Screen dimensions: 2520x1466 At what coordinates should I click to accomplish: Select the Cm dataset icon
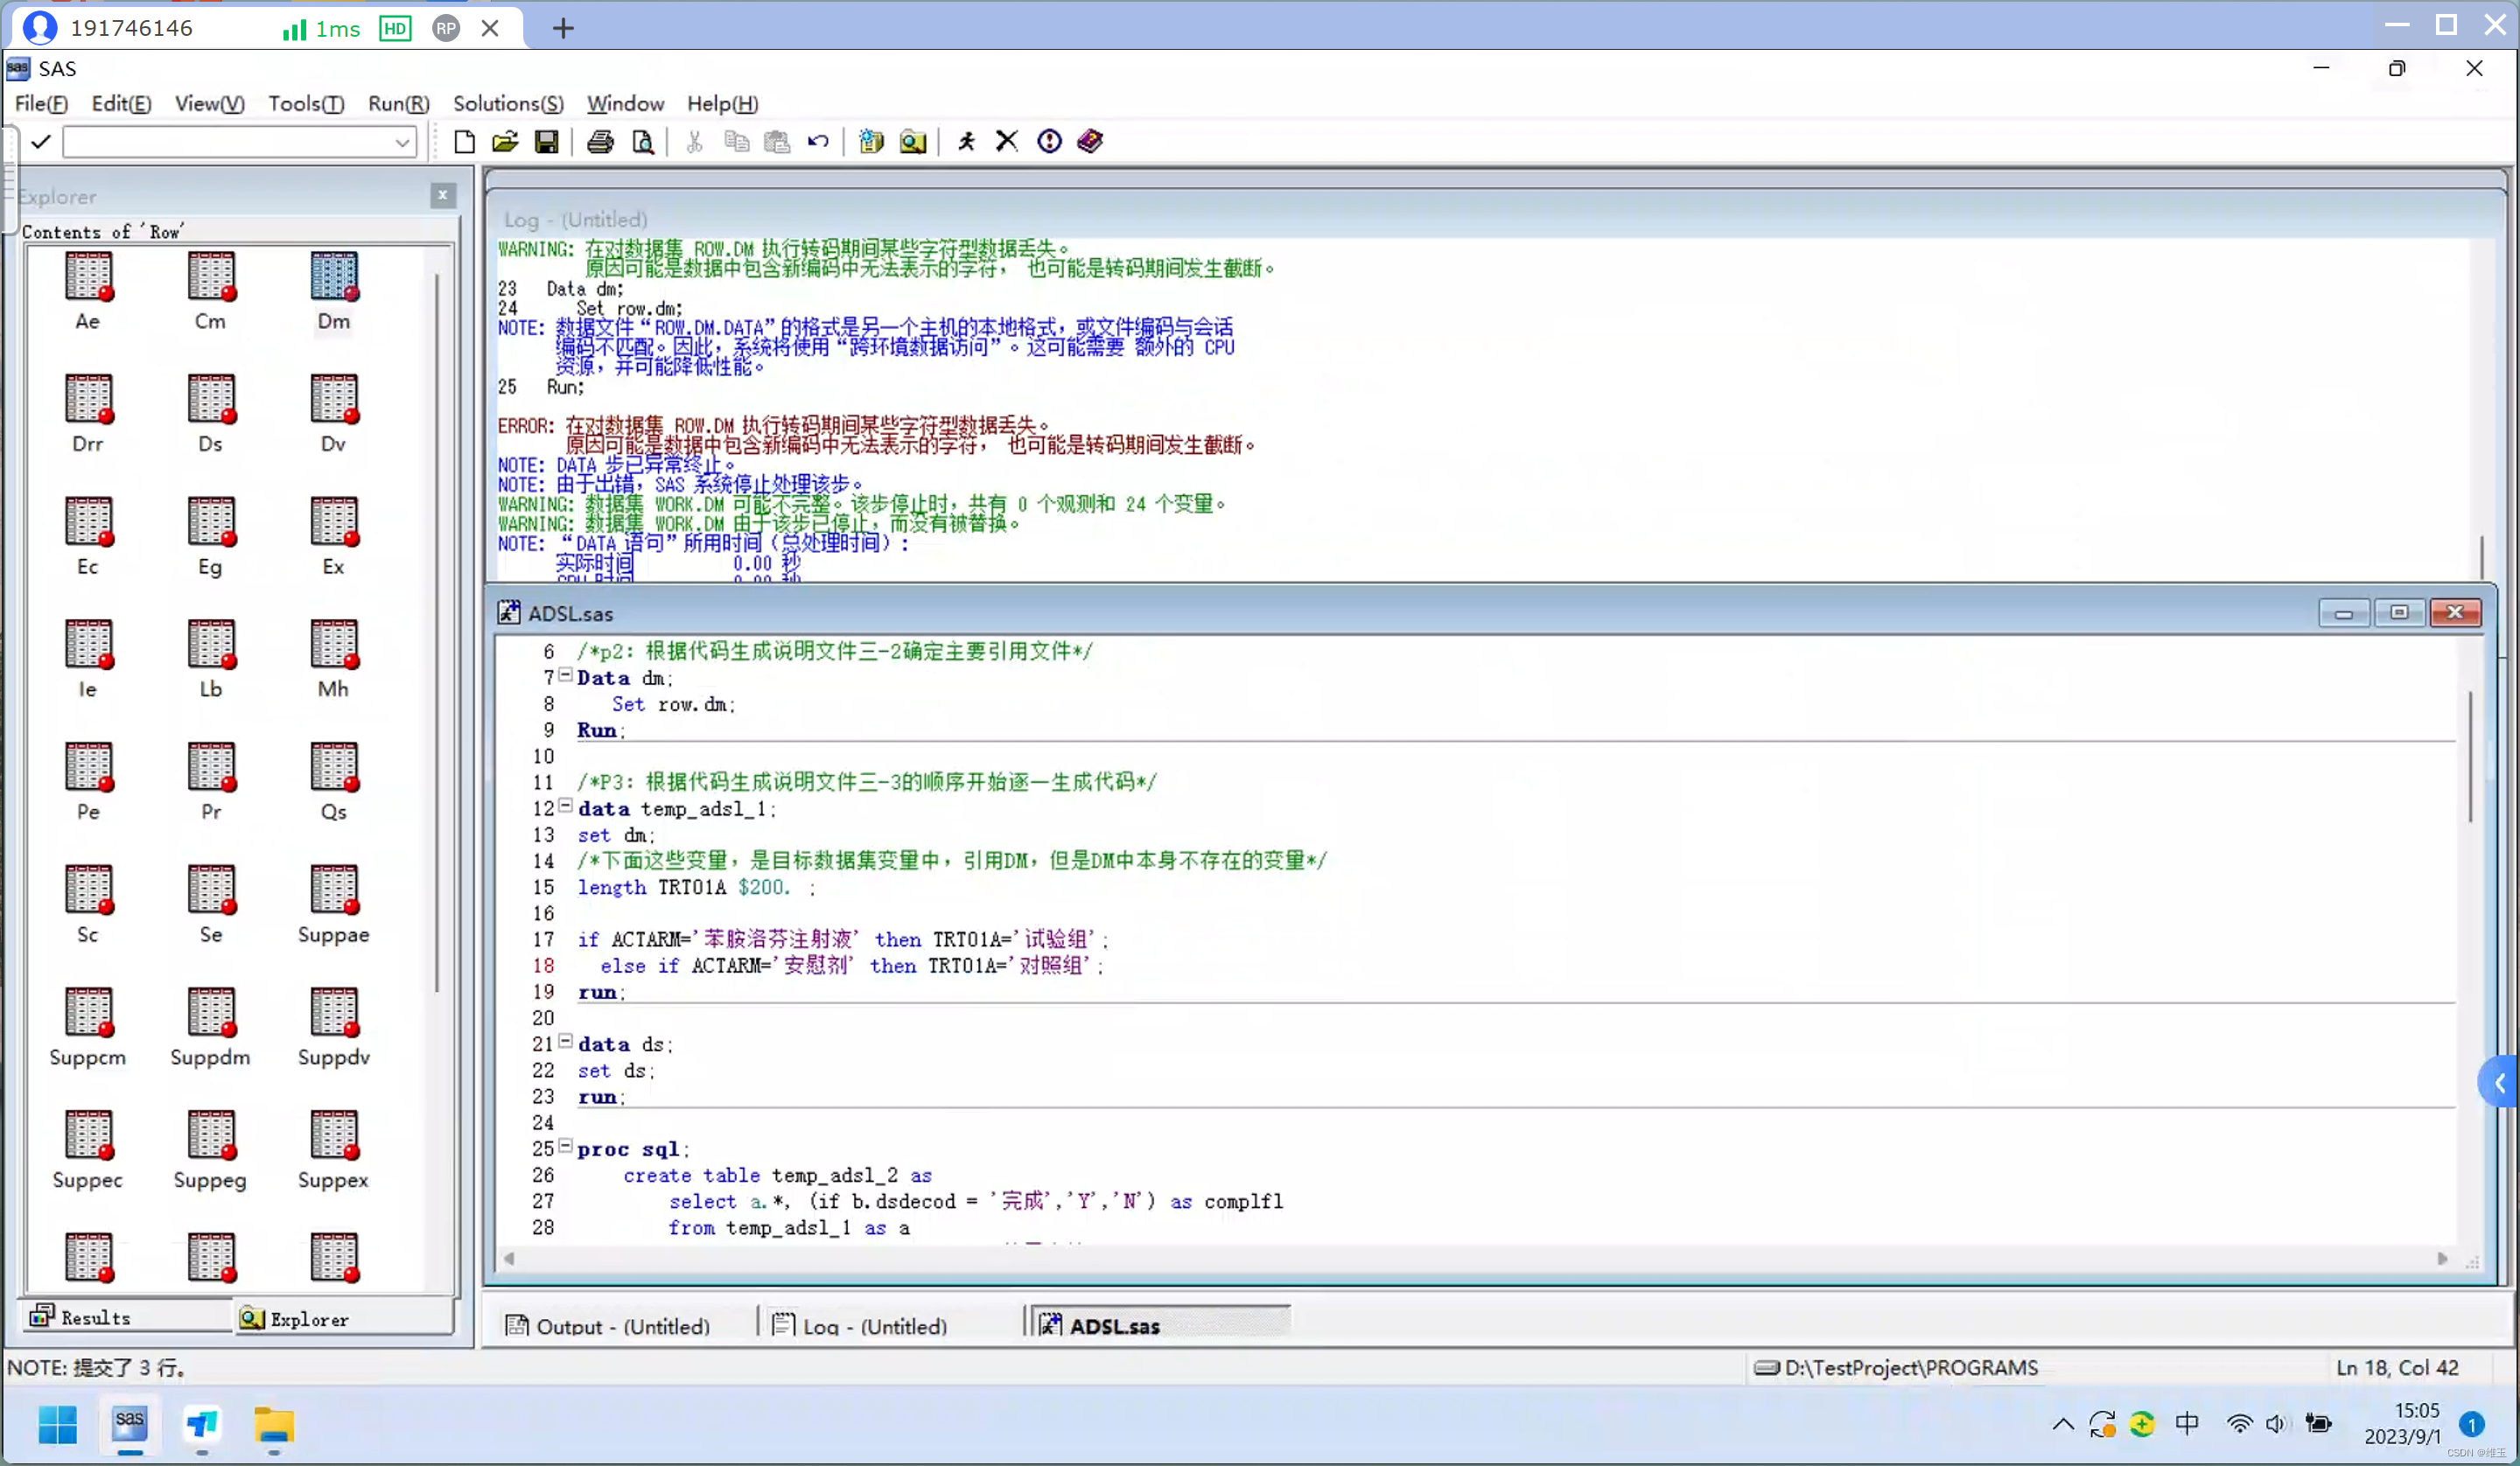[210, 291]
